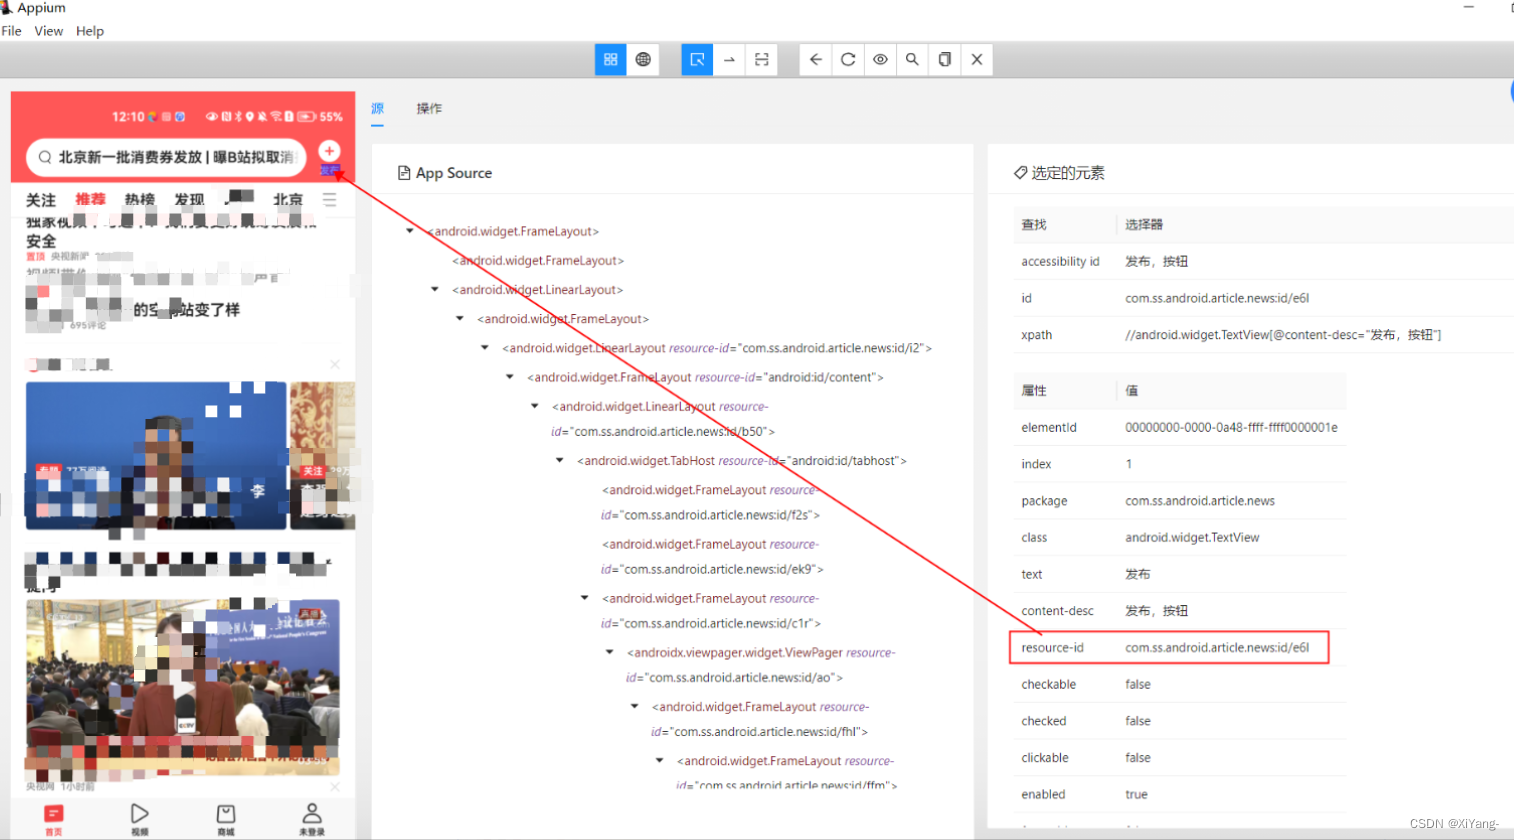1514x840 pixels.
Task: Click elementId value 00000000-0000-0a48
Action: point(1231,427)
